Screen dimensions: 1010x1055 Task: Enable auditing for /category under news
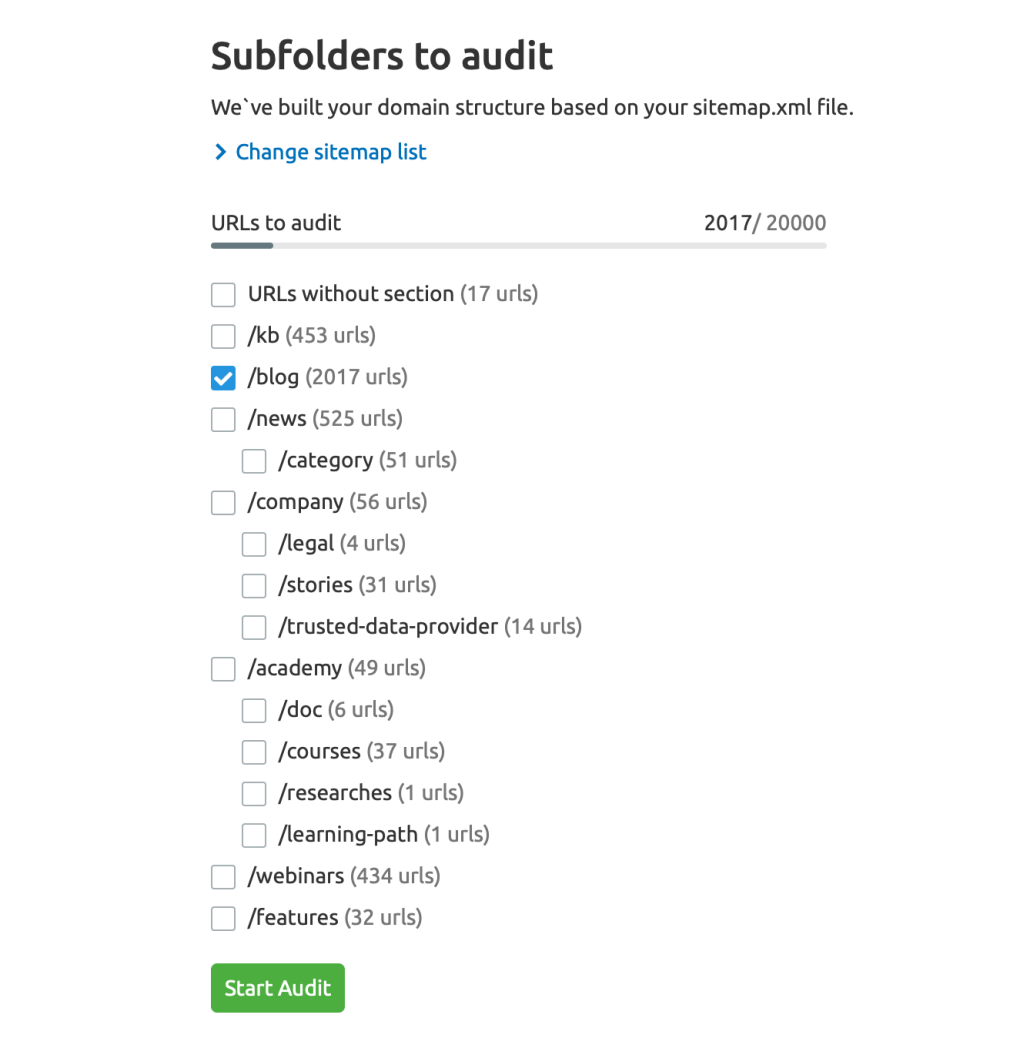coord(254,461)
